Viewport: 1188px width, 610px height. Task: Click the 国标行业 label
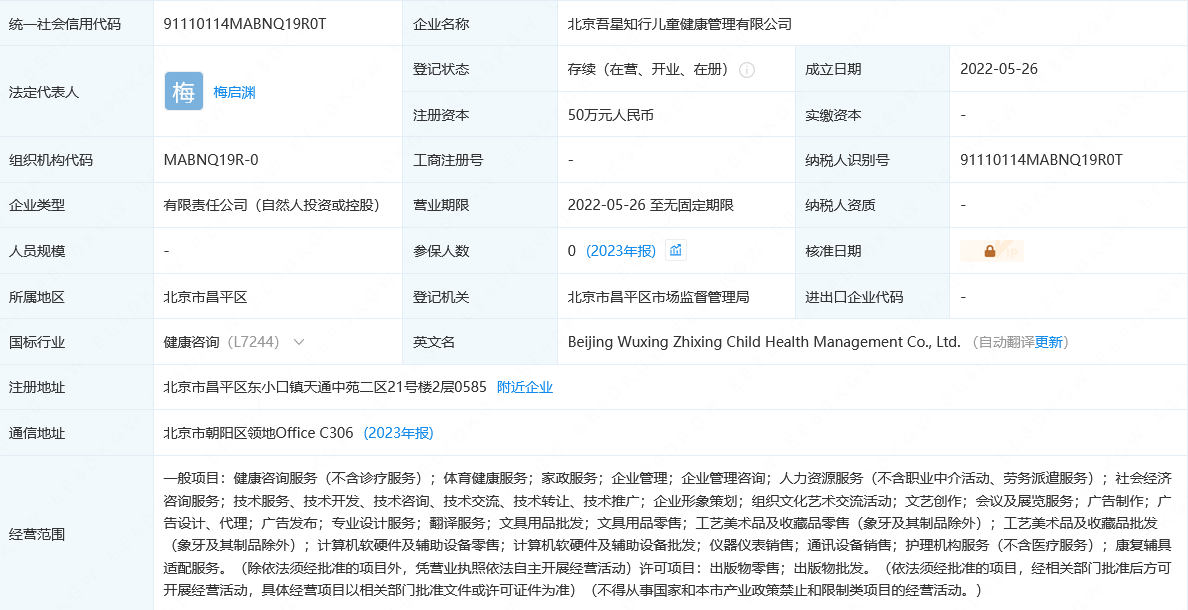click(x=36, y=342)
